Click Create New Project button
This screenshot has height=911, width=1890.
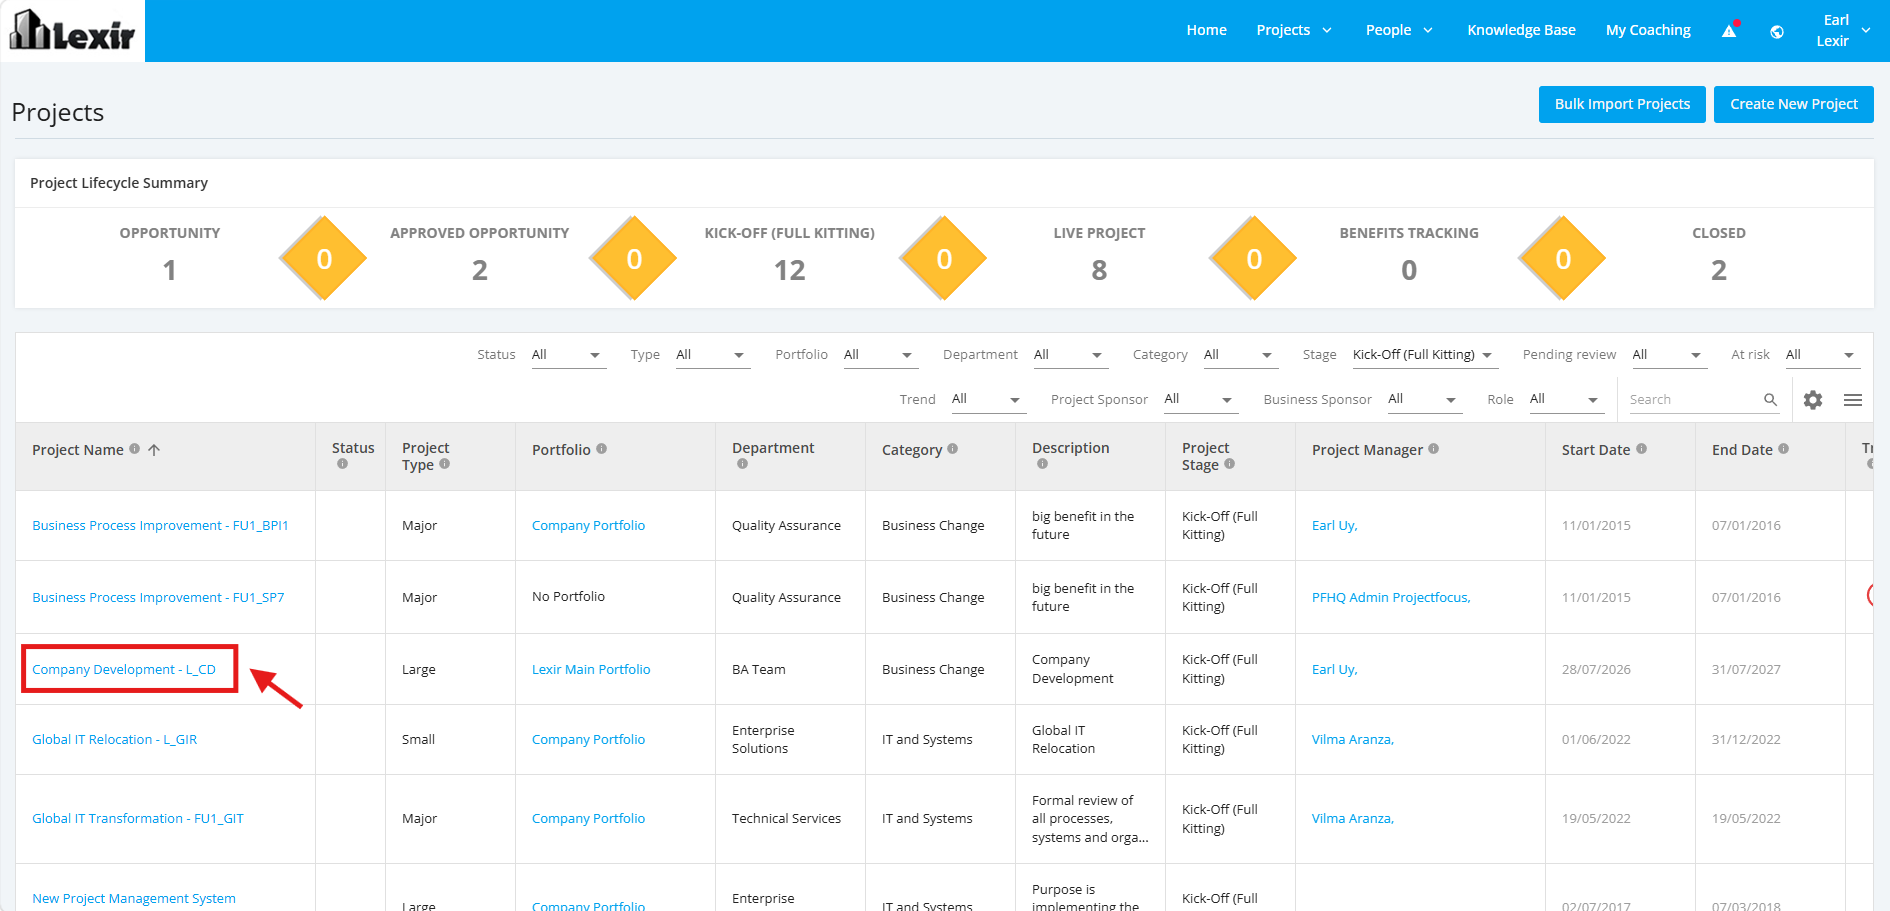click(x=1794, y=104)
